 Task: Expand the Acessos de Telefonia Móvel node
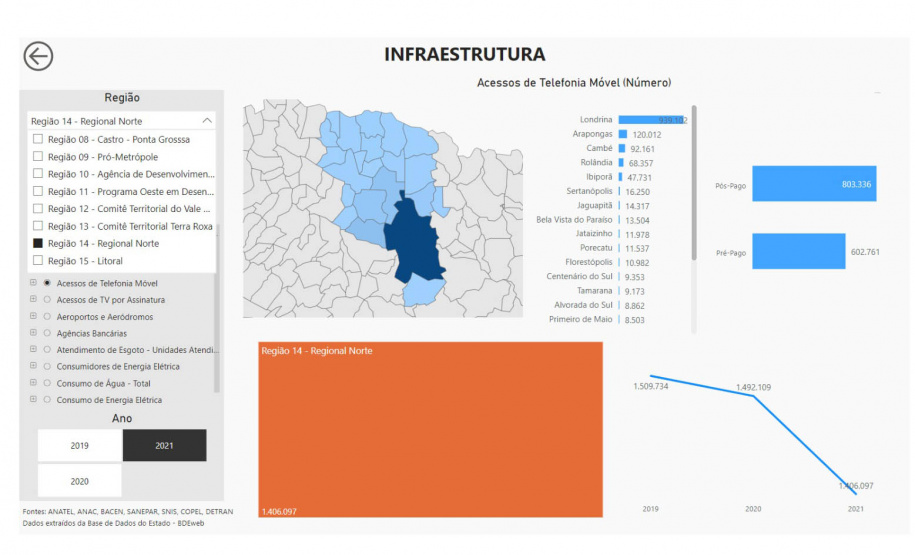pos(33,283)
